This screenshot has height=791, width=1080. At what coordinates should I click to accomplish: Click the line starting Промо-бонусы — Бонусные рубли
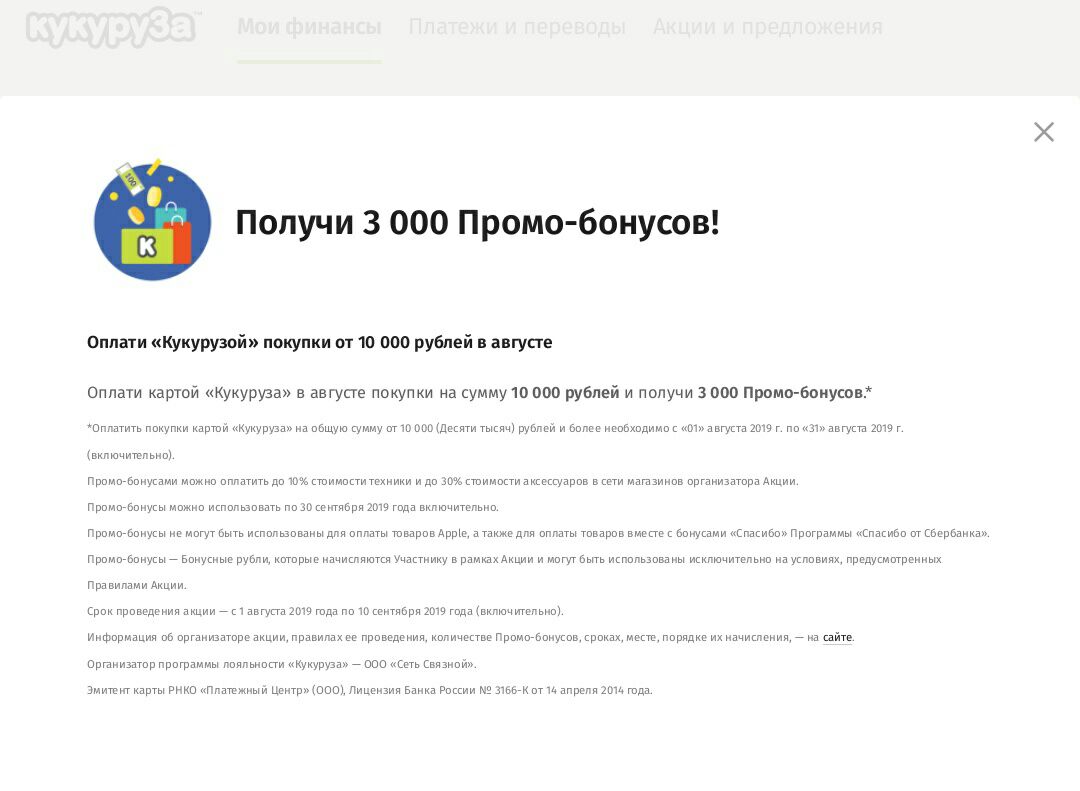(x=514, y=572)
